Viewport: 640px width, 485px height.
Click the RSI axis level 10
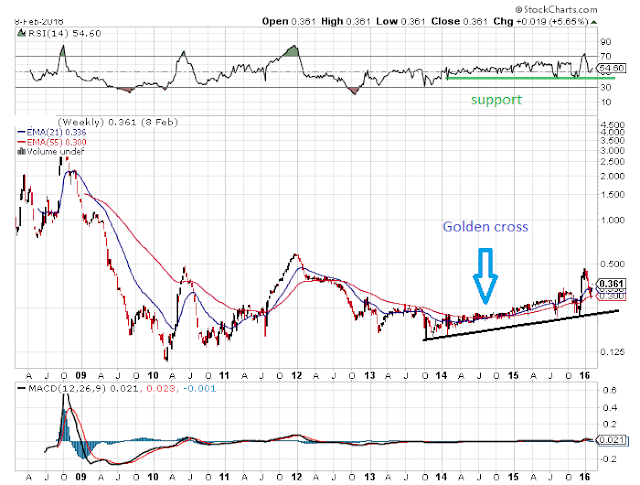(606, 102)
